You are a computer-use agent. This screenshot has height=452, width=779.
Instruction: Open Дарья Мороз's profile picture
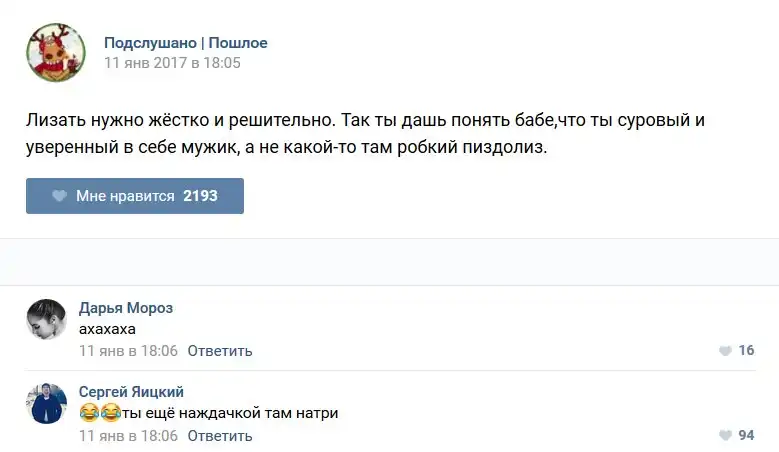pos(46,320)
